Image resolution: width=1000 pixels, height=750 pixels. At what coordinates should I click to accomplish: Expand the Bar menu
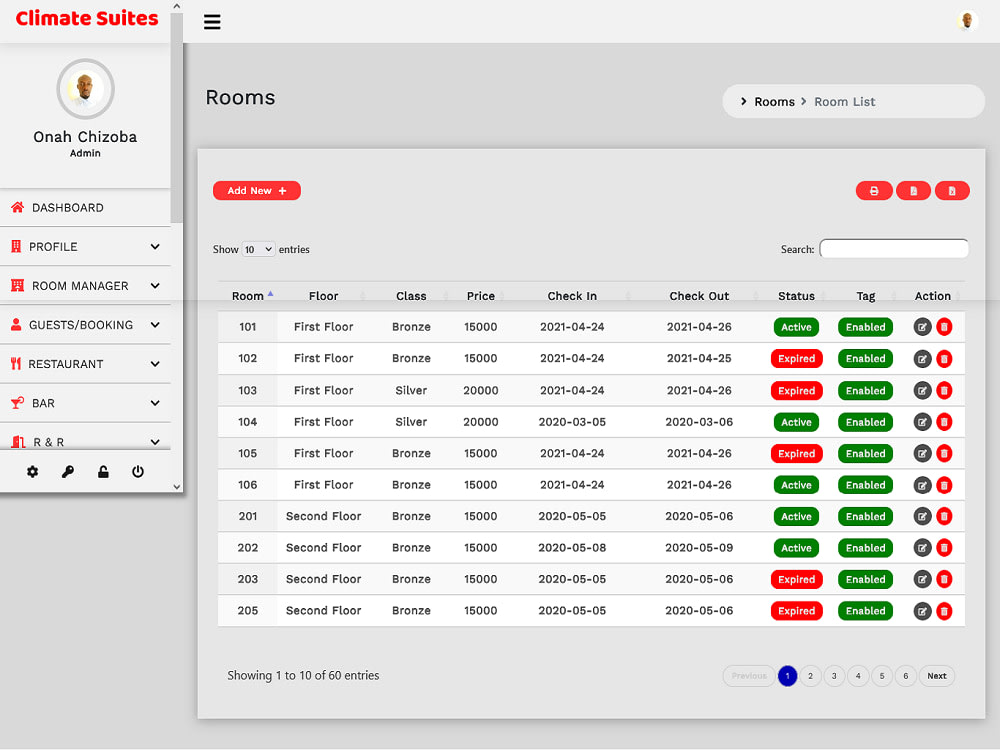[85, 403]
